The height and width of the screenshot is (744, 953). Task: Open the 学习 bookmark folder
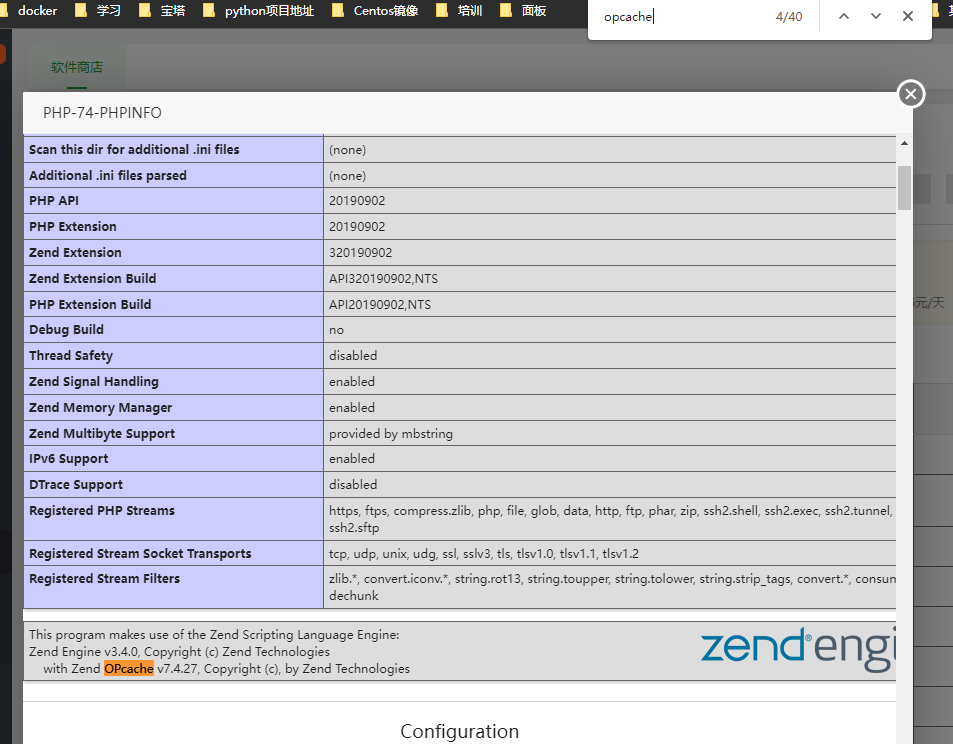tap(100, 11)
